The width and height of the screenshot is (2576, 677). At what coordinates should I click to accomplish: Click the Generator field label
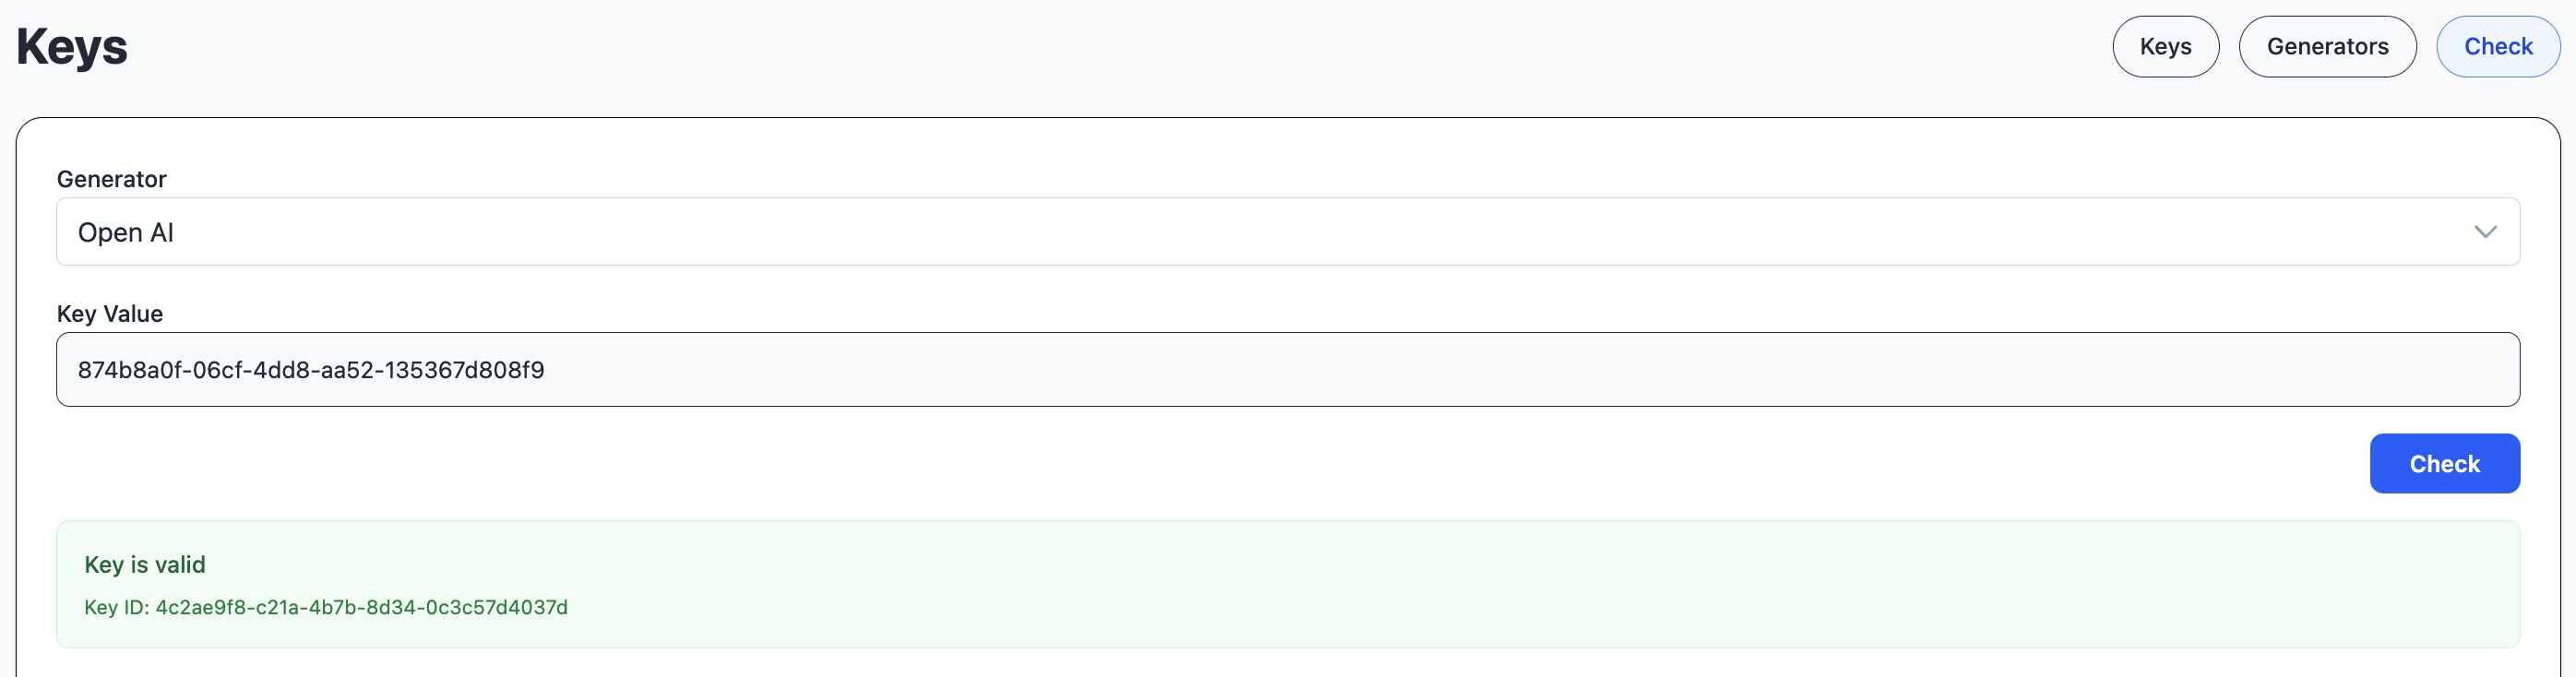click(111, 179)
